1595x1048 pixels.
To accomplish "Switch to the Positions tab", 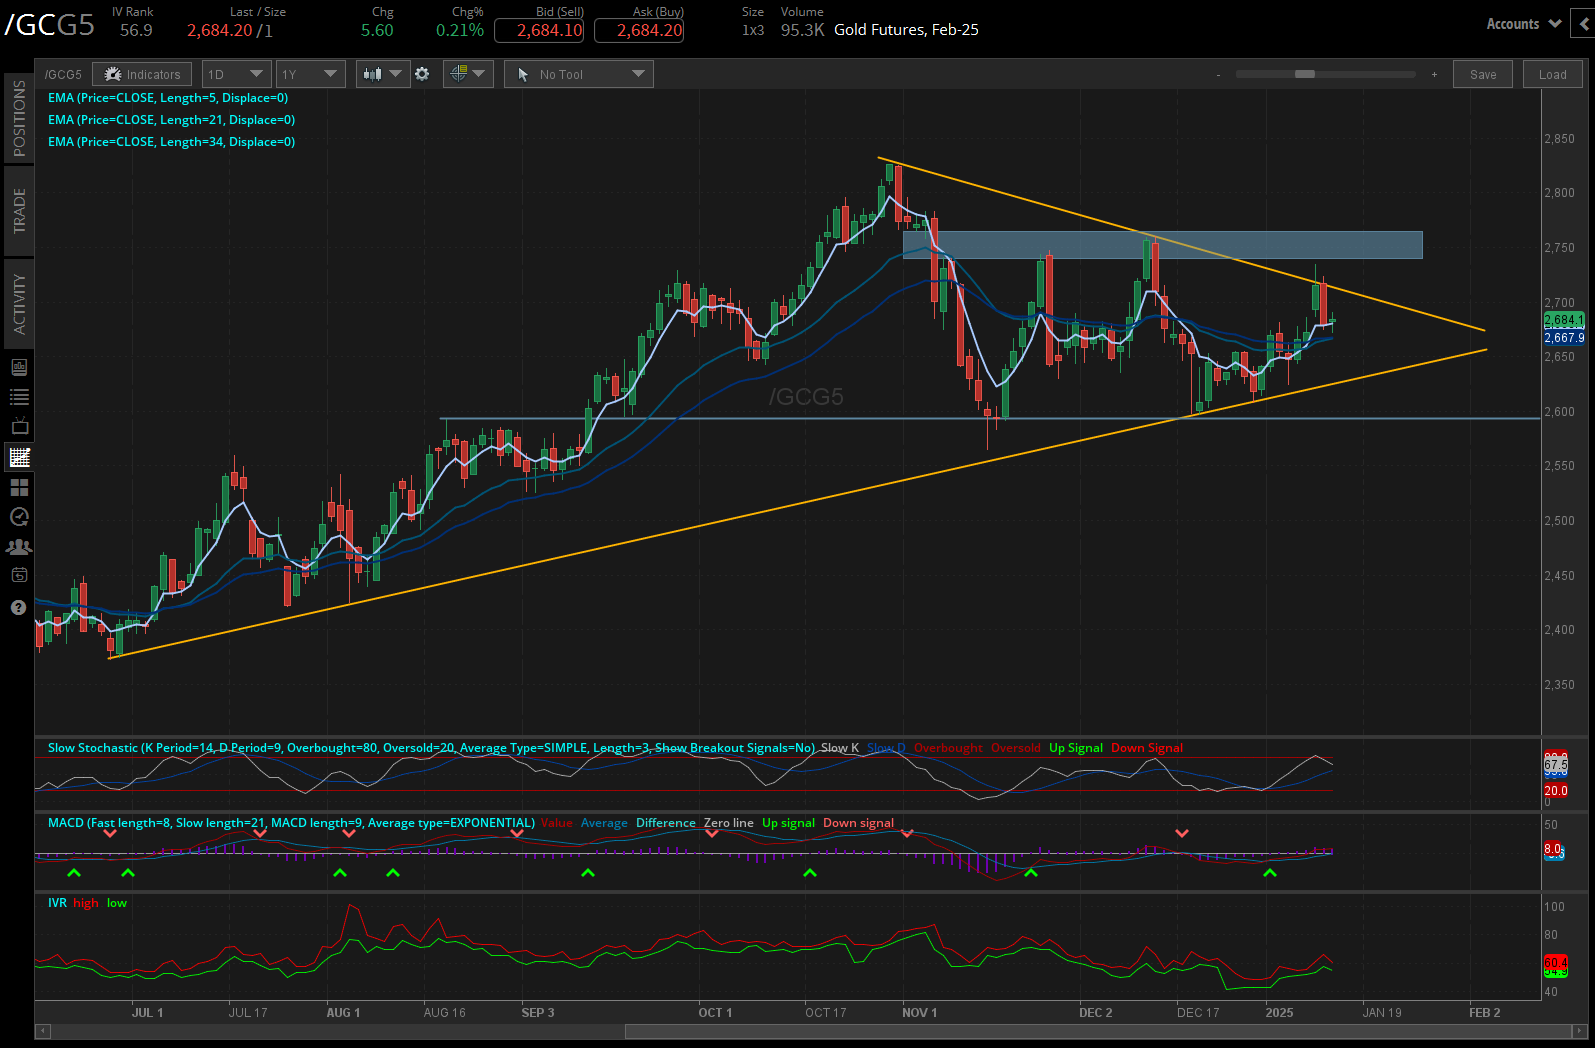I will pos(19,118).
